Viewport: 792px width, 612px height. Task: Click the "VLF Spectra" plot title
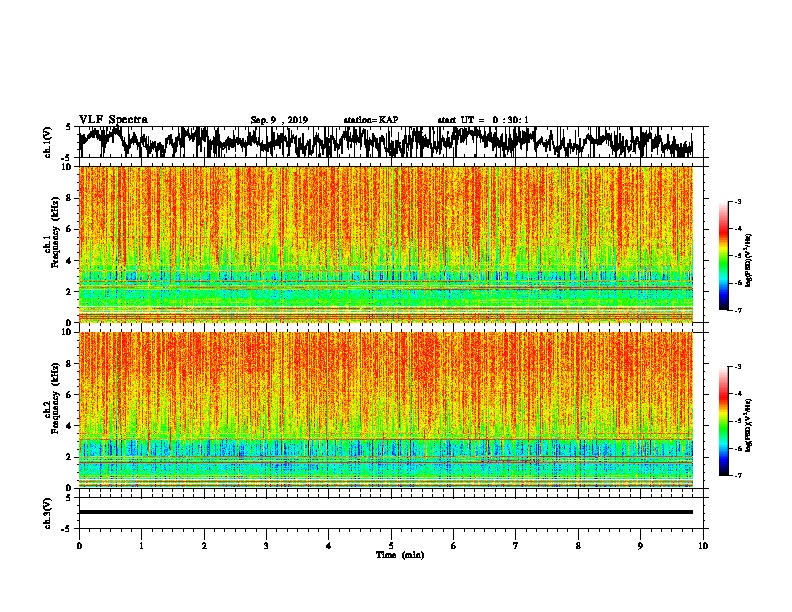[x=113, y=119]
